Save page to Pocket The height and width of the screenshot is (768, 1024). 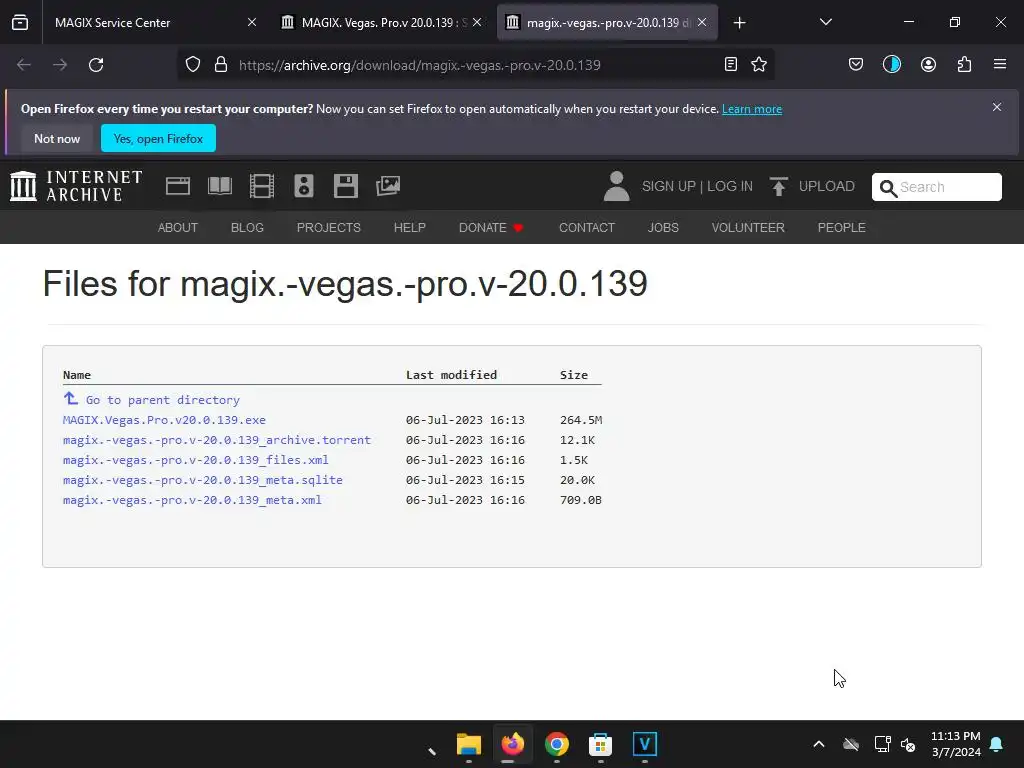click(856, 64)
